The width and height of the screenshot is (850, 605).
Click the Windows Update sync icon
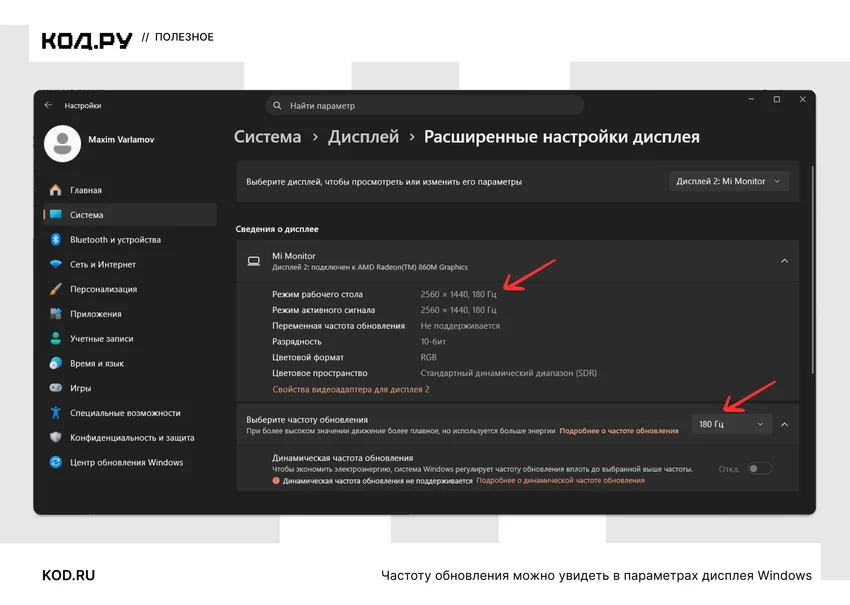[55, 462]
